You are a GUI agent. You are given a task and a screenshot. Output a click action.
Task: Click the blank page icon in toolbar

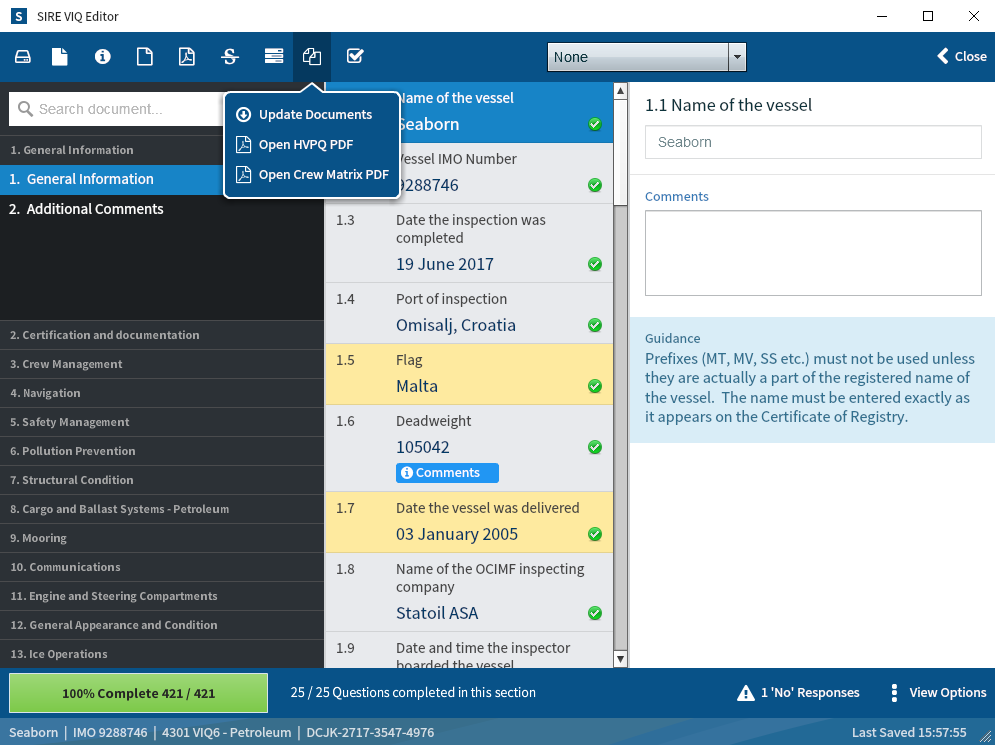click(145, 56)
